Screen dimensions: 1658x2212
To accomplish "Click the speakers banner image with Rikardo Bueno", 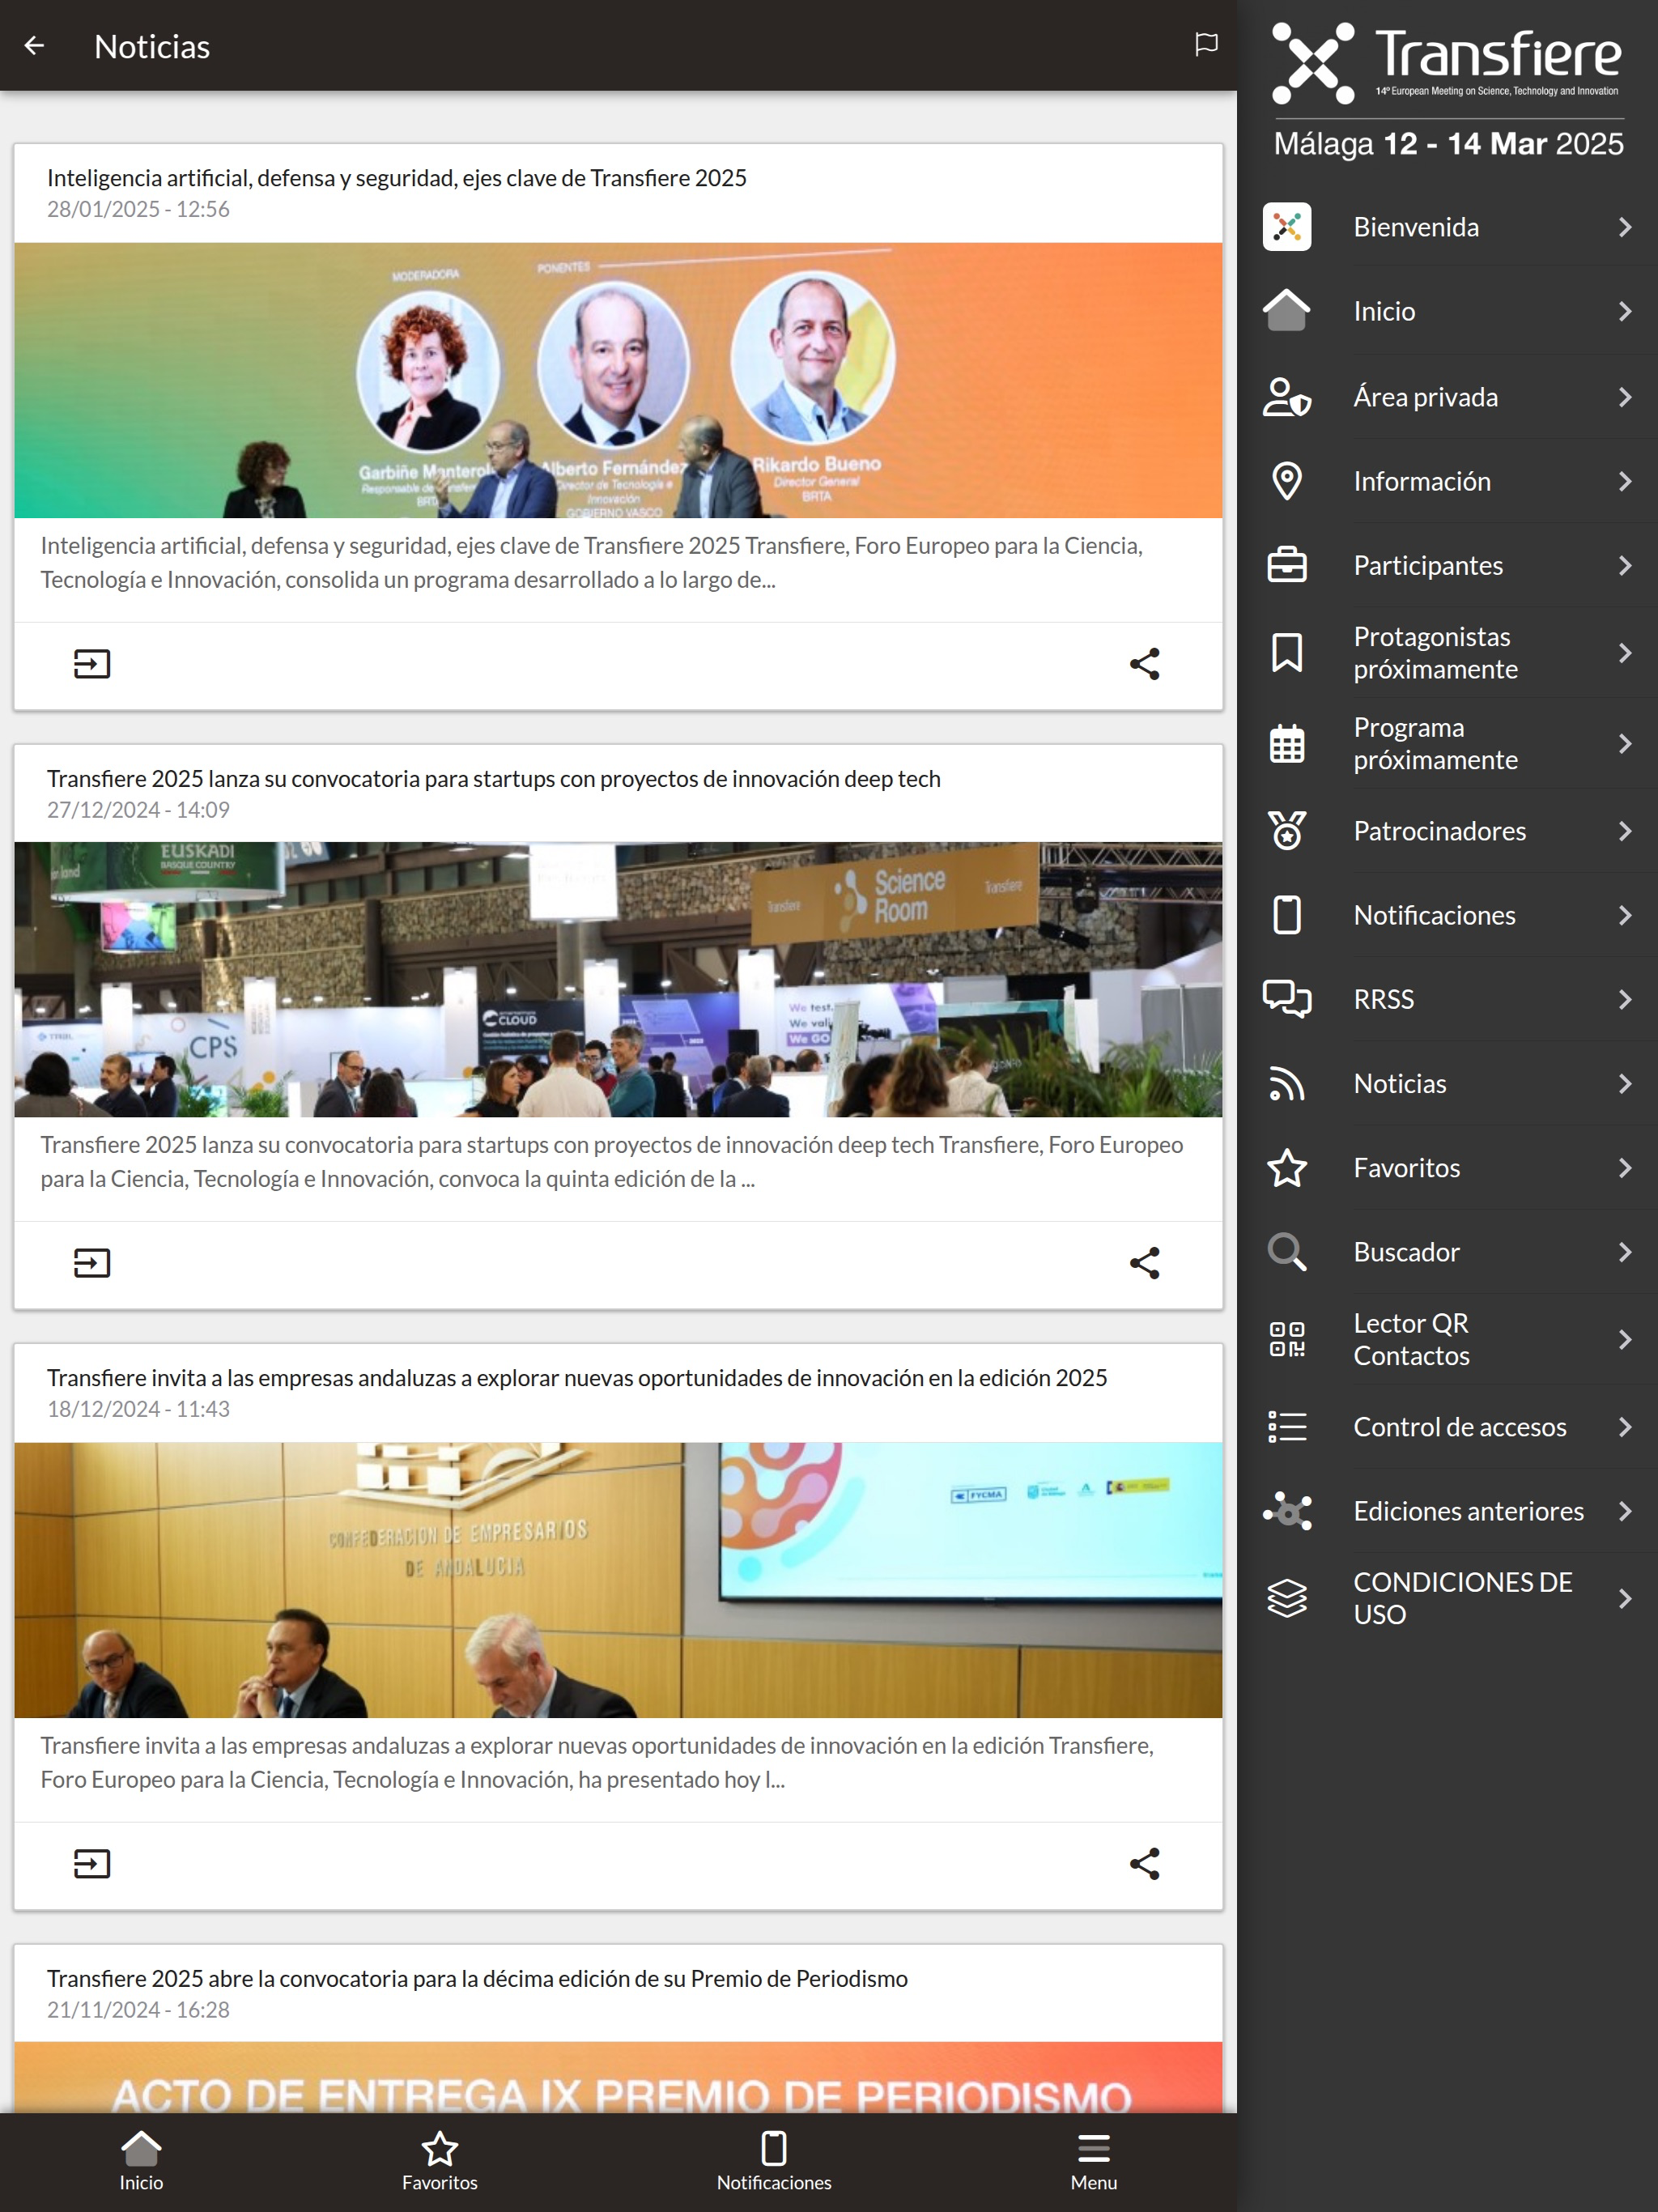I will [618, 380].
